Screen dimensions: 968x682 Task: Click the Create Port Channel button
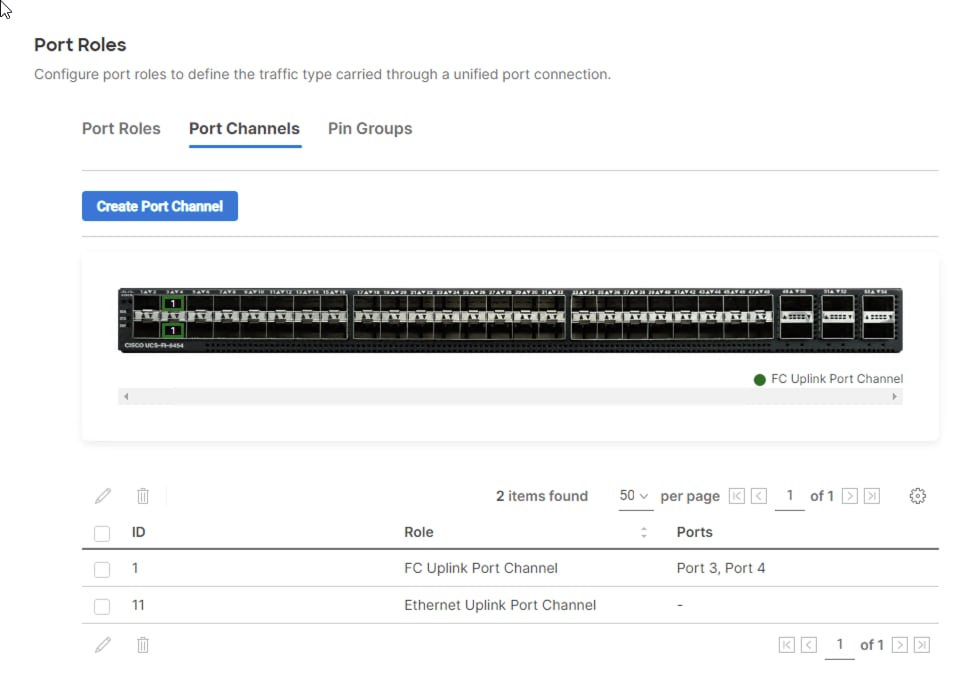160,206
